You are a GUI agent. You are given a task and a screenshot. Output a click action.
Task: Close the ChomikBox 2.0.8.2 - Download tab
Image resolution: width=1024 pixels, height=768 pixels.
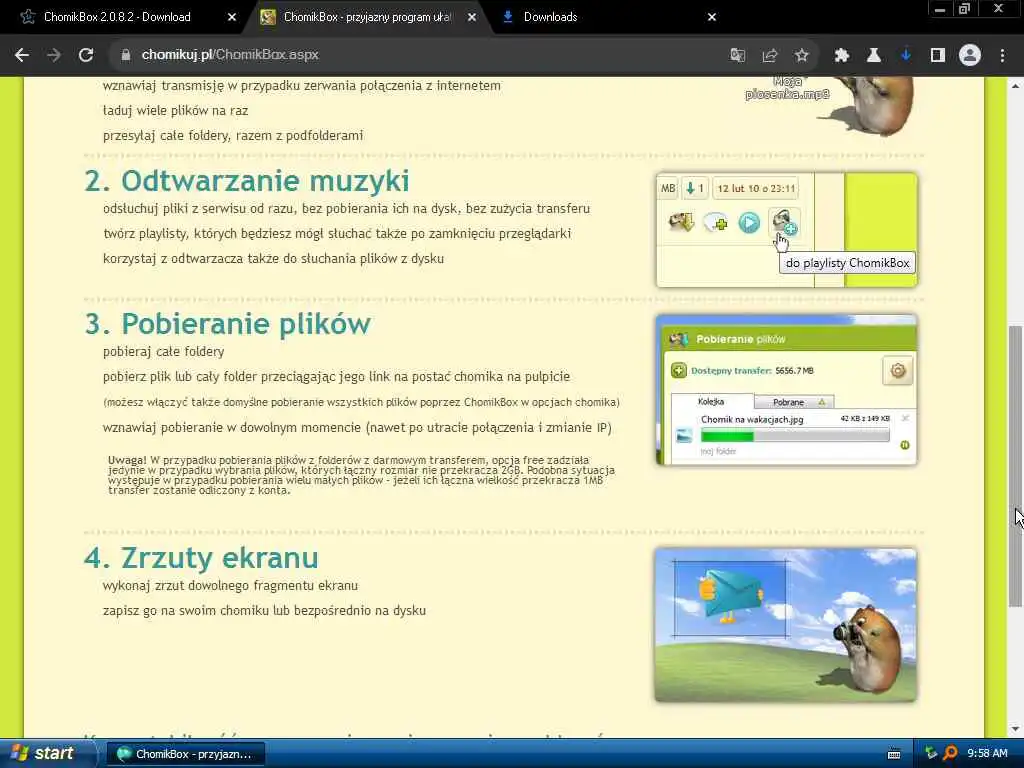tap(232, 18)
